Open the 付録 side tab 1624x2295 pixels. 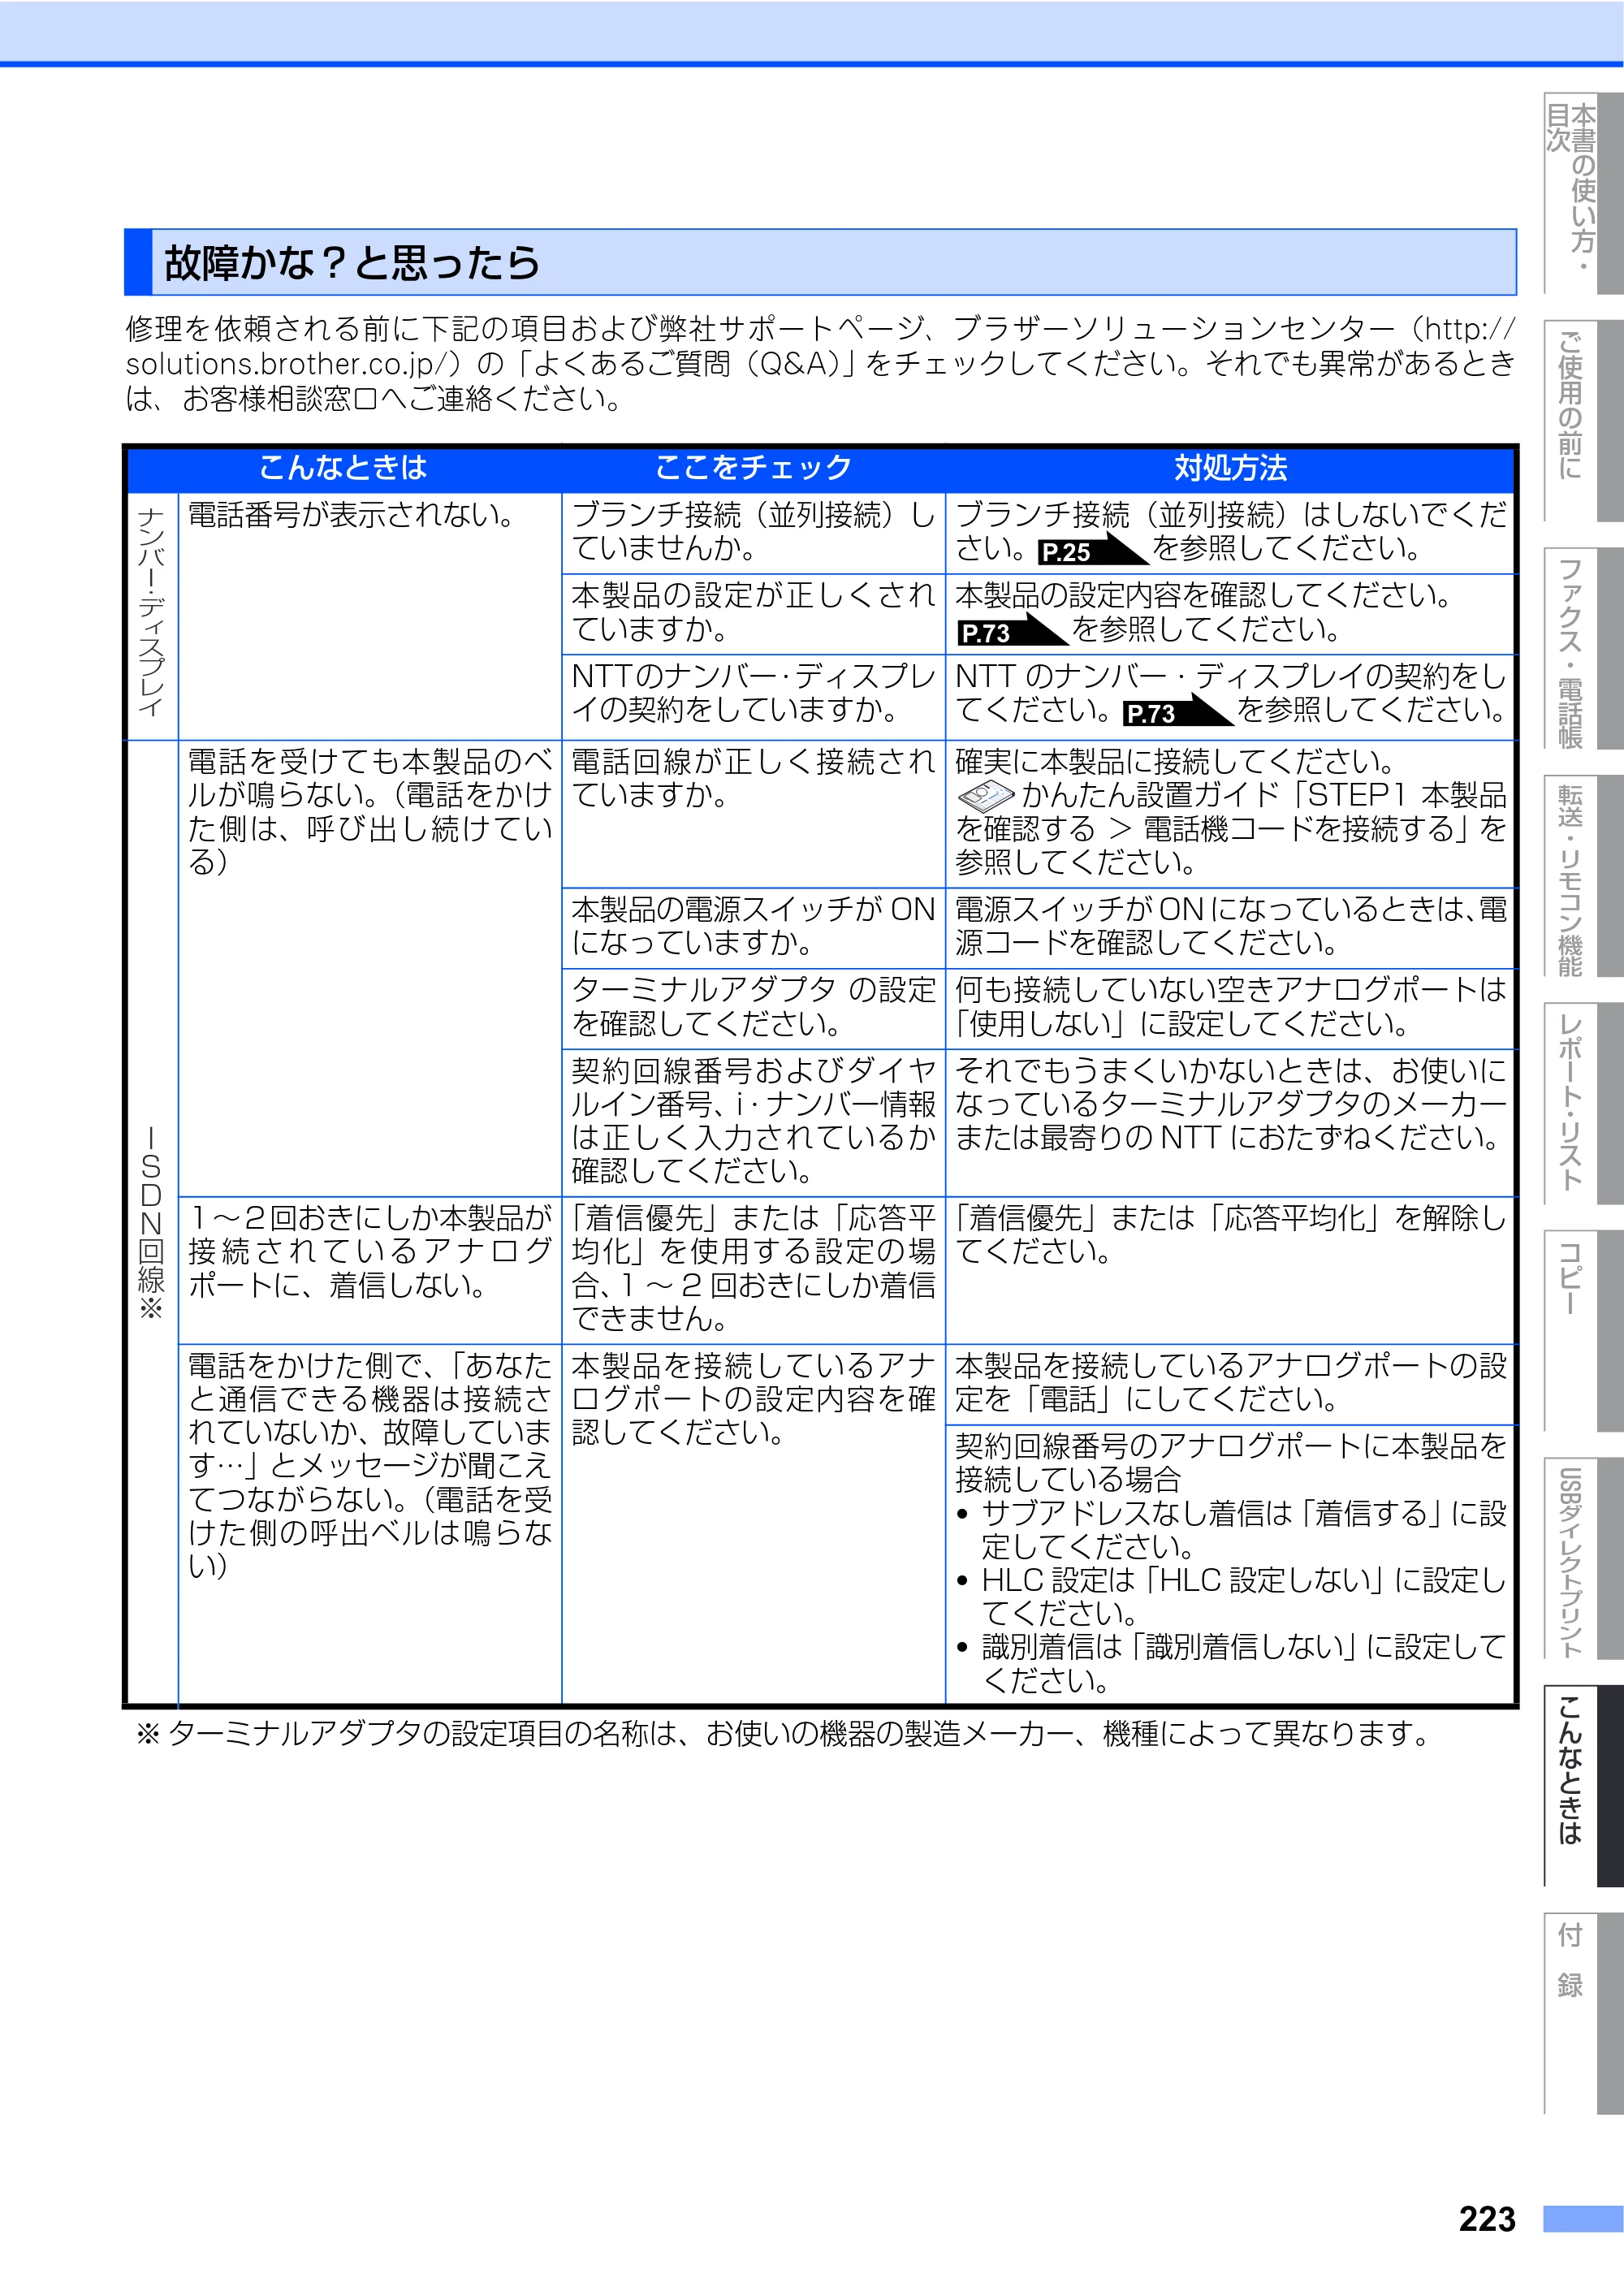point(1583,2013)
